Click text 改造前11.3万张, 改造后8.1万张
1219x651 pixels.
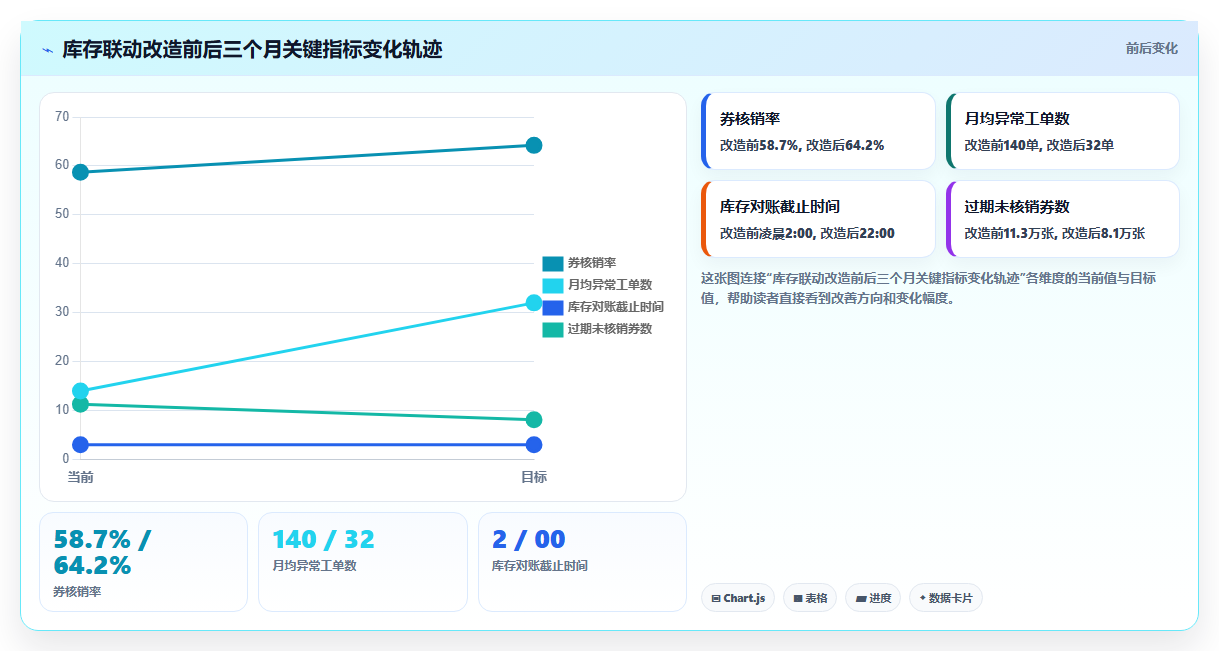pyautogui.click(x=1054, y=233)
